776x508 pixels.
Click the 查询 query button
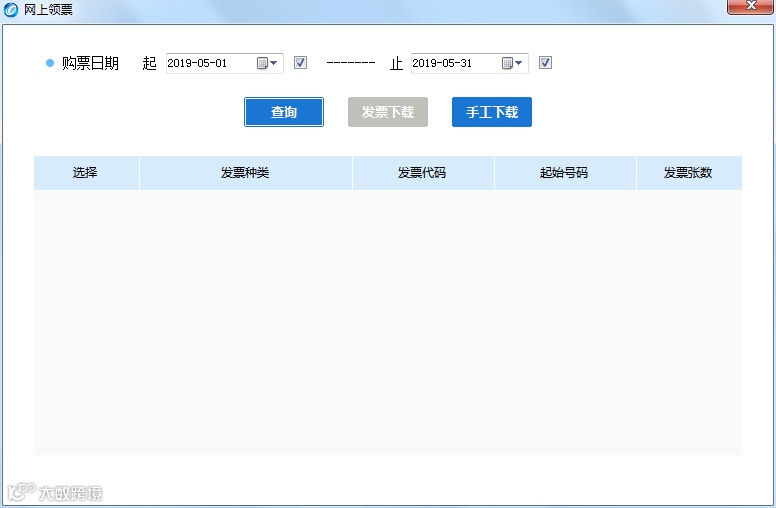pyautogui.click(x=284, y=112)
